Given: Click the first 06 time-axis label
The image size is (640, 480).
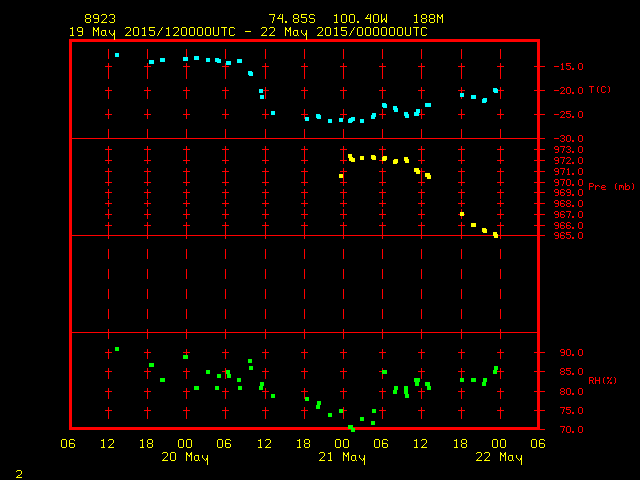Looking at the screenshot, I should [x=68, y=444].
